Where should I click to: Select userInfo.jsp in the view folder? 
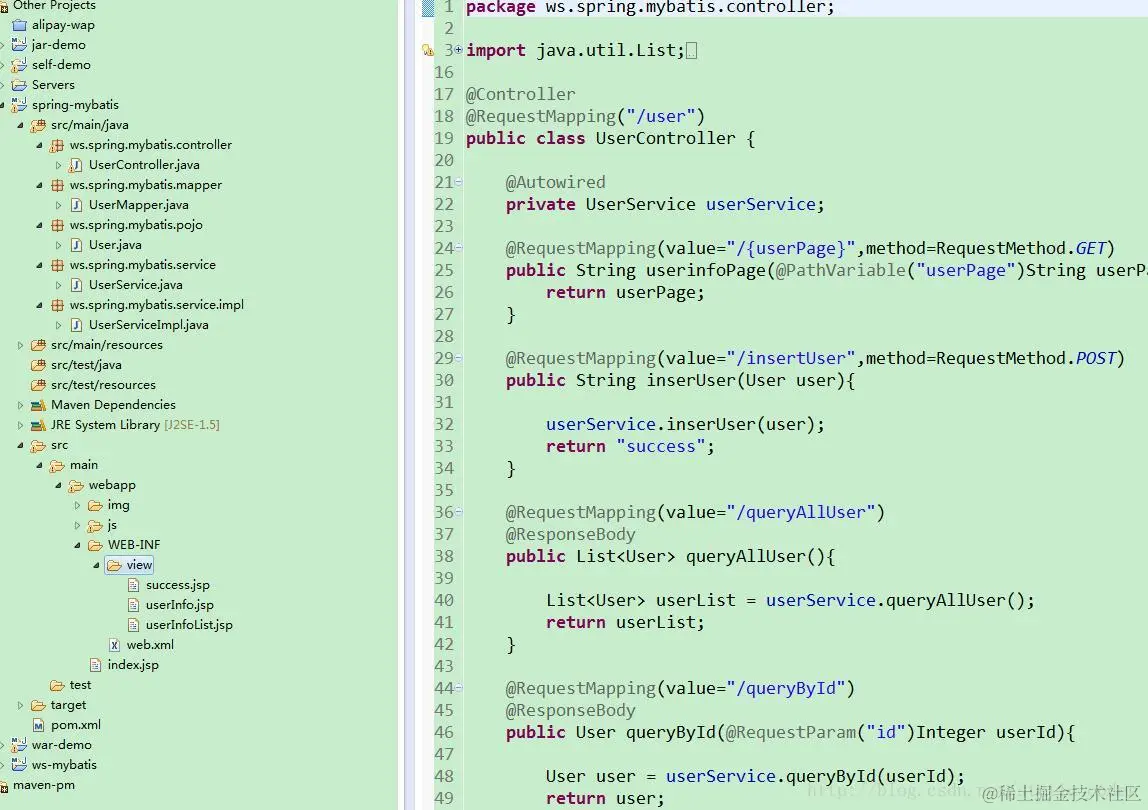click(179, 605)
